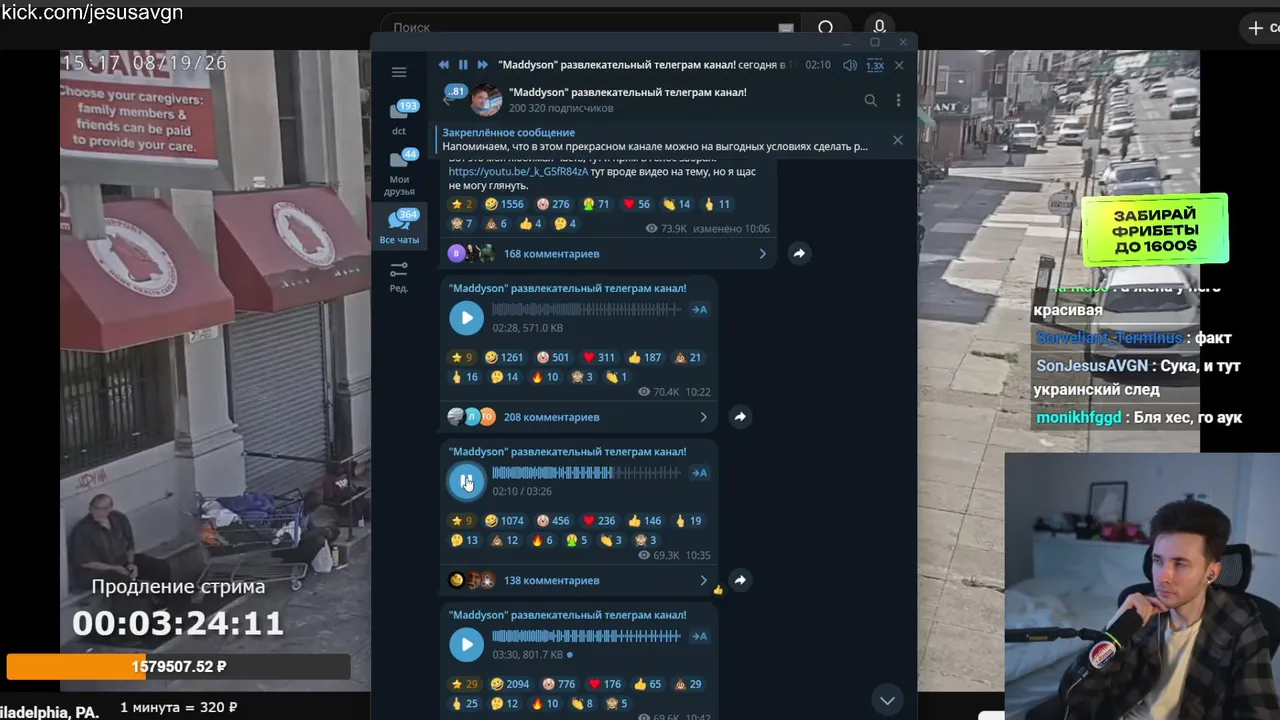1280x720 pixels.
Task: Toggle the poop 21 reaction
Action: tap(688, 357)
